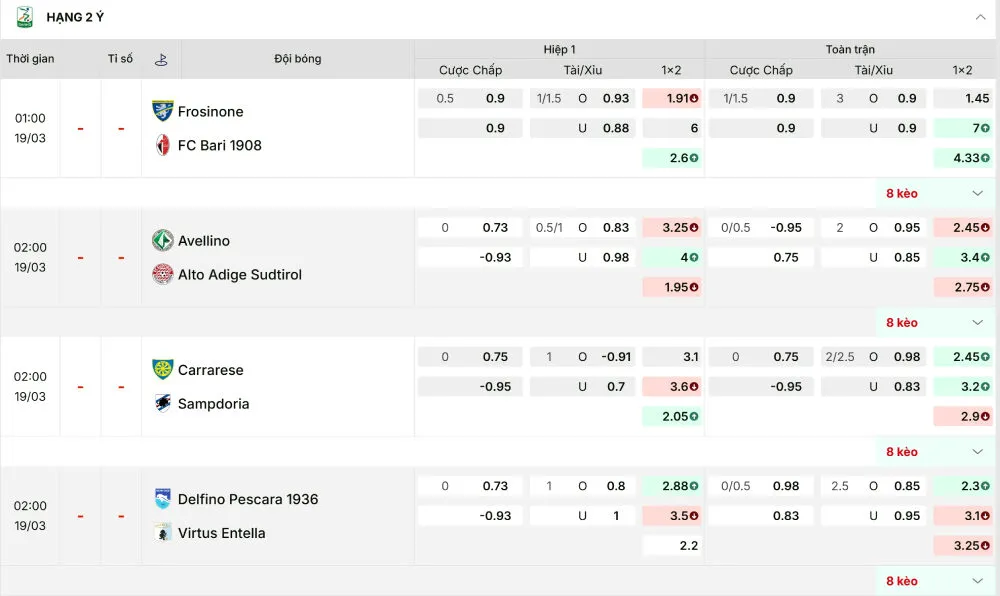The width and height of the screenshot is (1000, 596).
Task: Click the corner kick flag column icon
Action: tap(161, 59)
